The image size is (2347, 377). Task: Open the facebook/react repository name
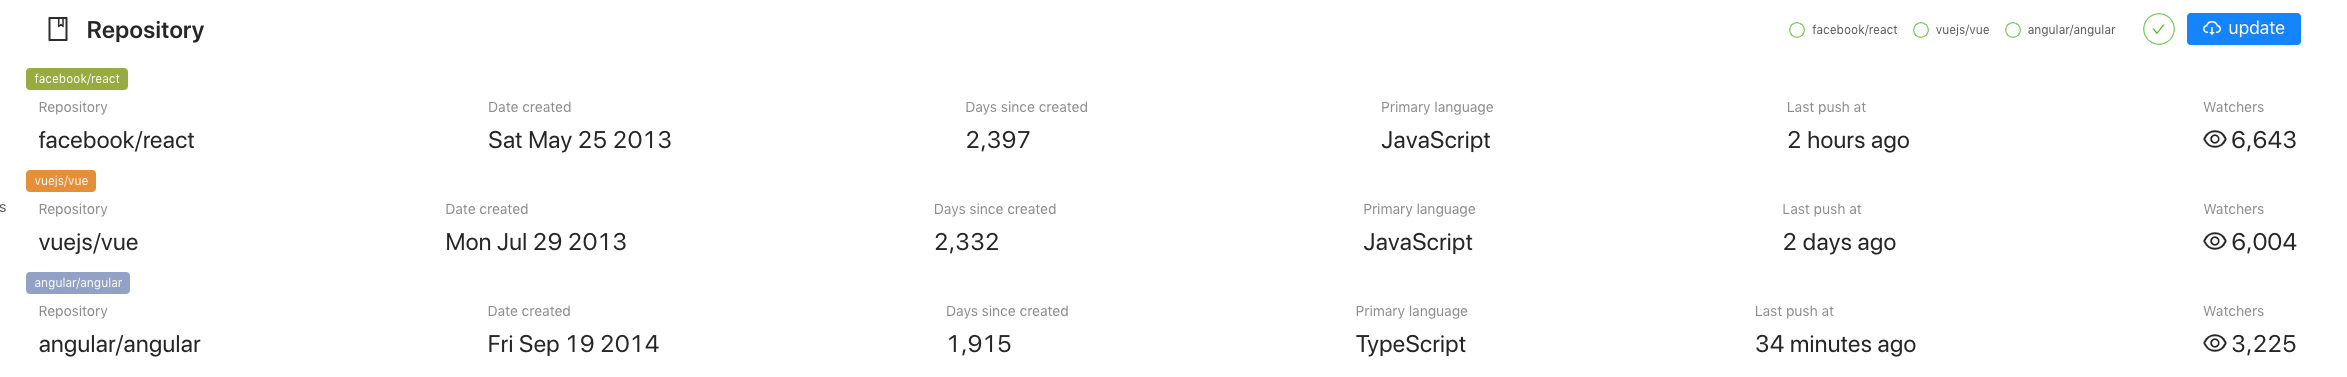click(116, 140)
